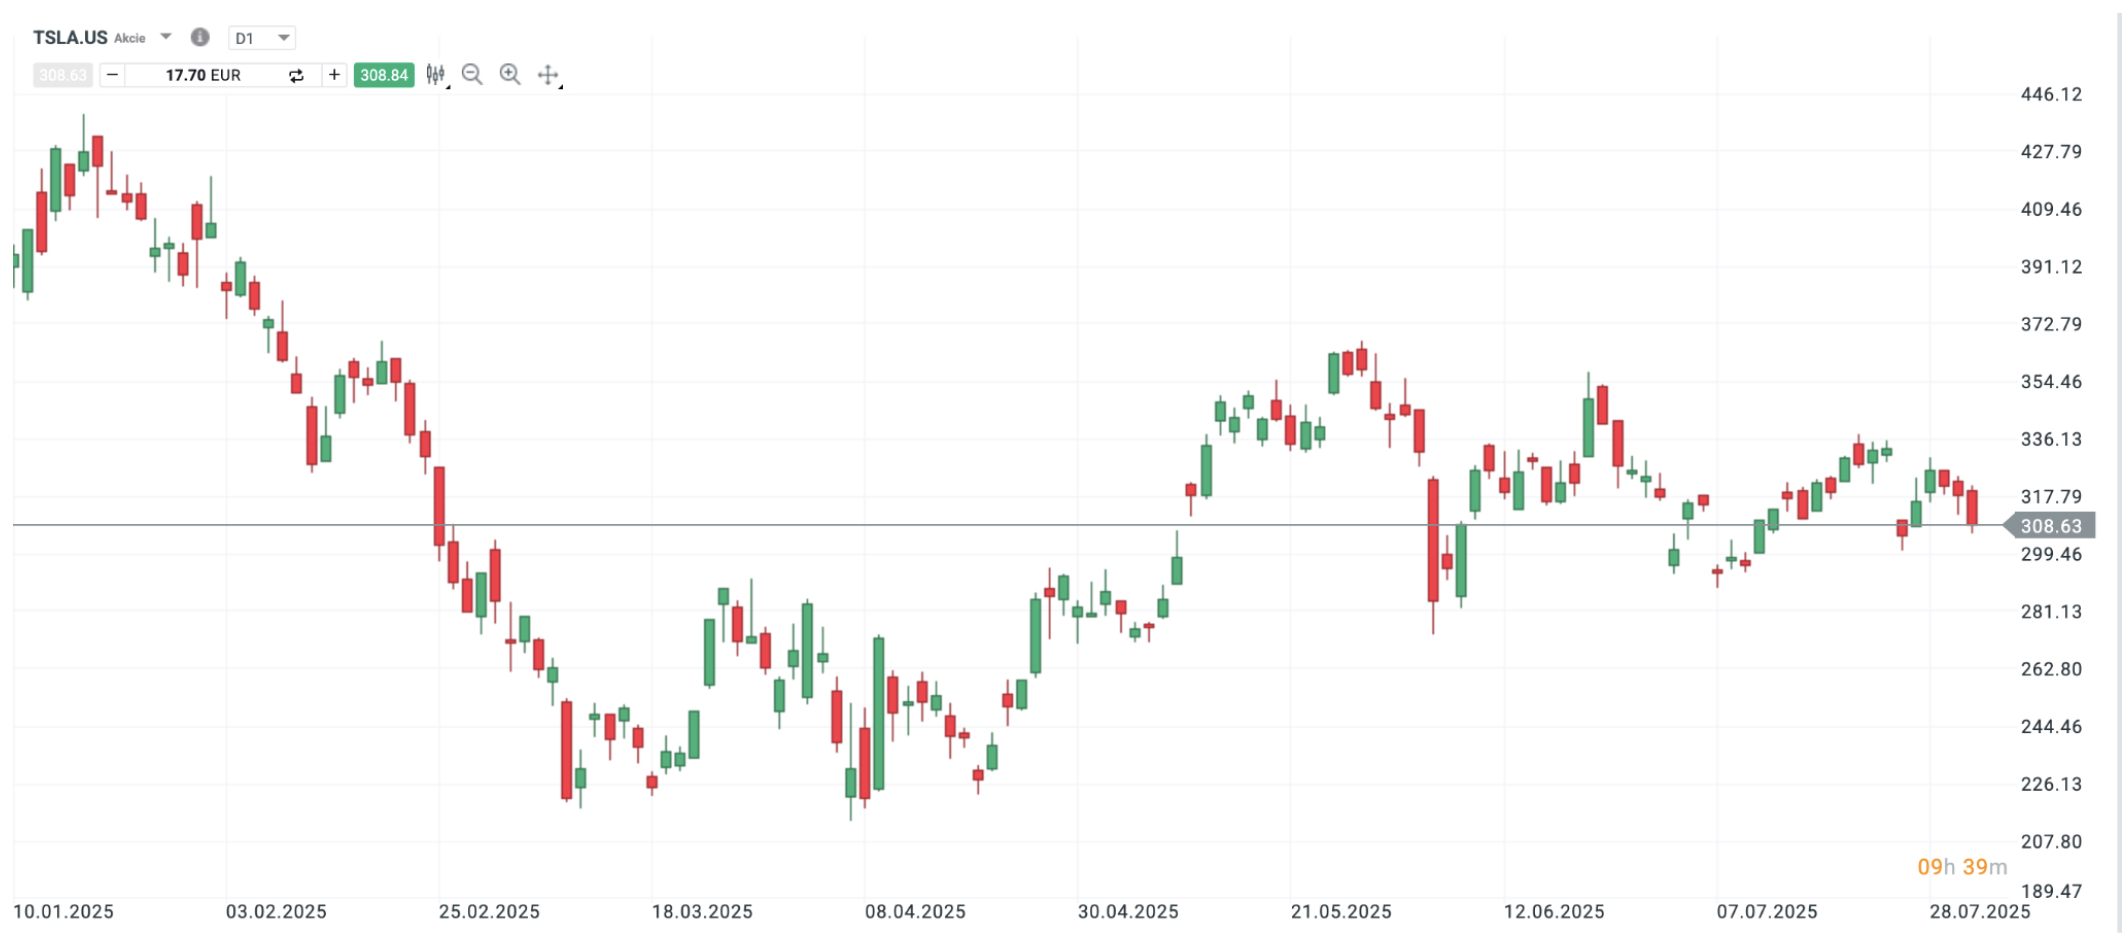The image size is (2126, 948).
Task: Click the 308.63 current price tag on axis
Action: [x=2050, y=526]
